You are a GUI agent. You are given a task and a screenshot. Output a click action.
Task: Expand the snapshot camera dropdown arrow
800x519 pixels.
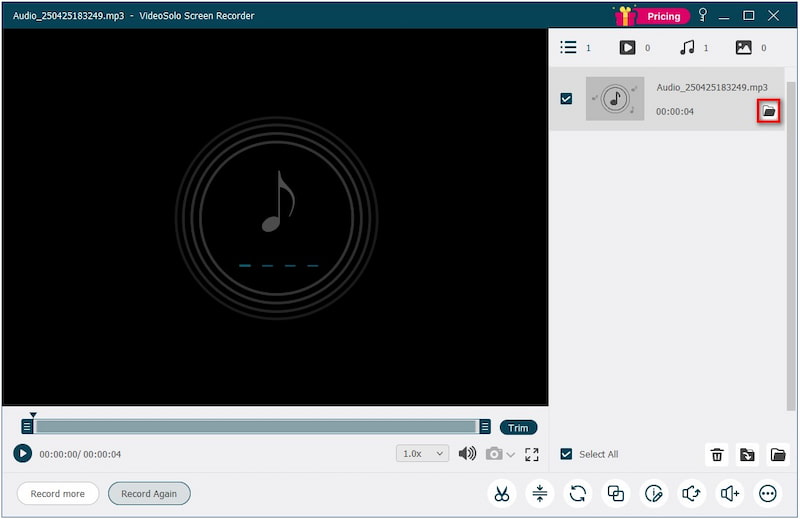click(x=511, y=455)
